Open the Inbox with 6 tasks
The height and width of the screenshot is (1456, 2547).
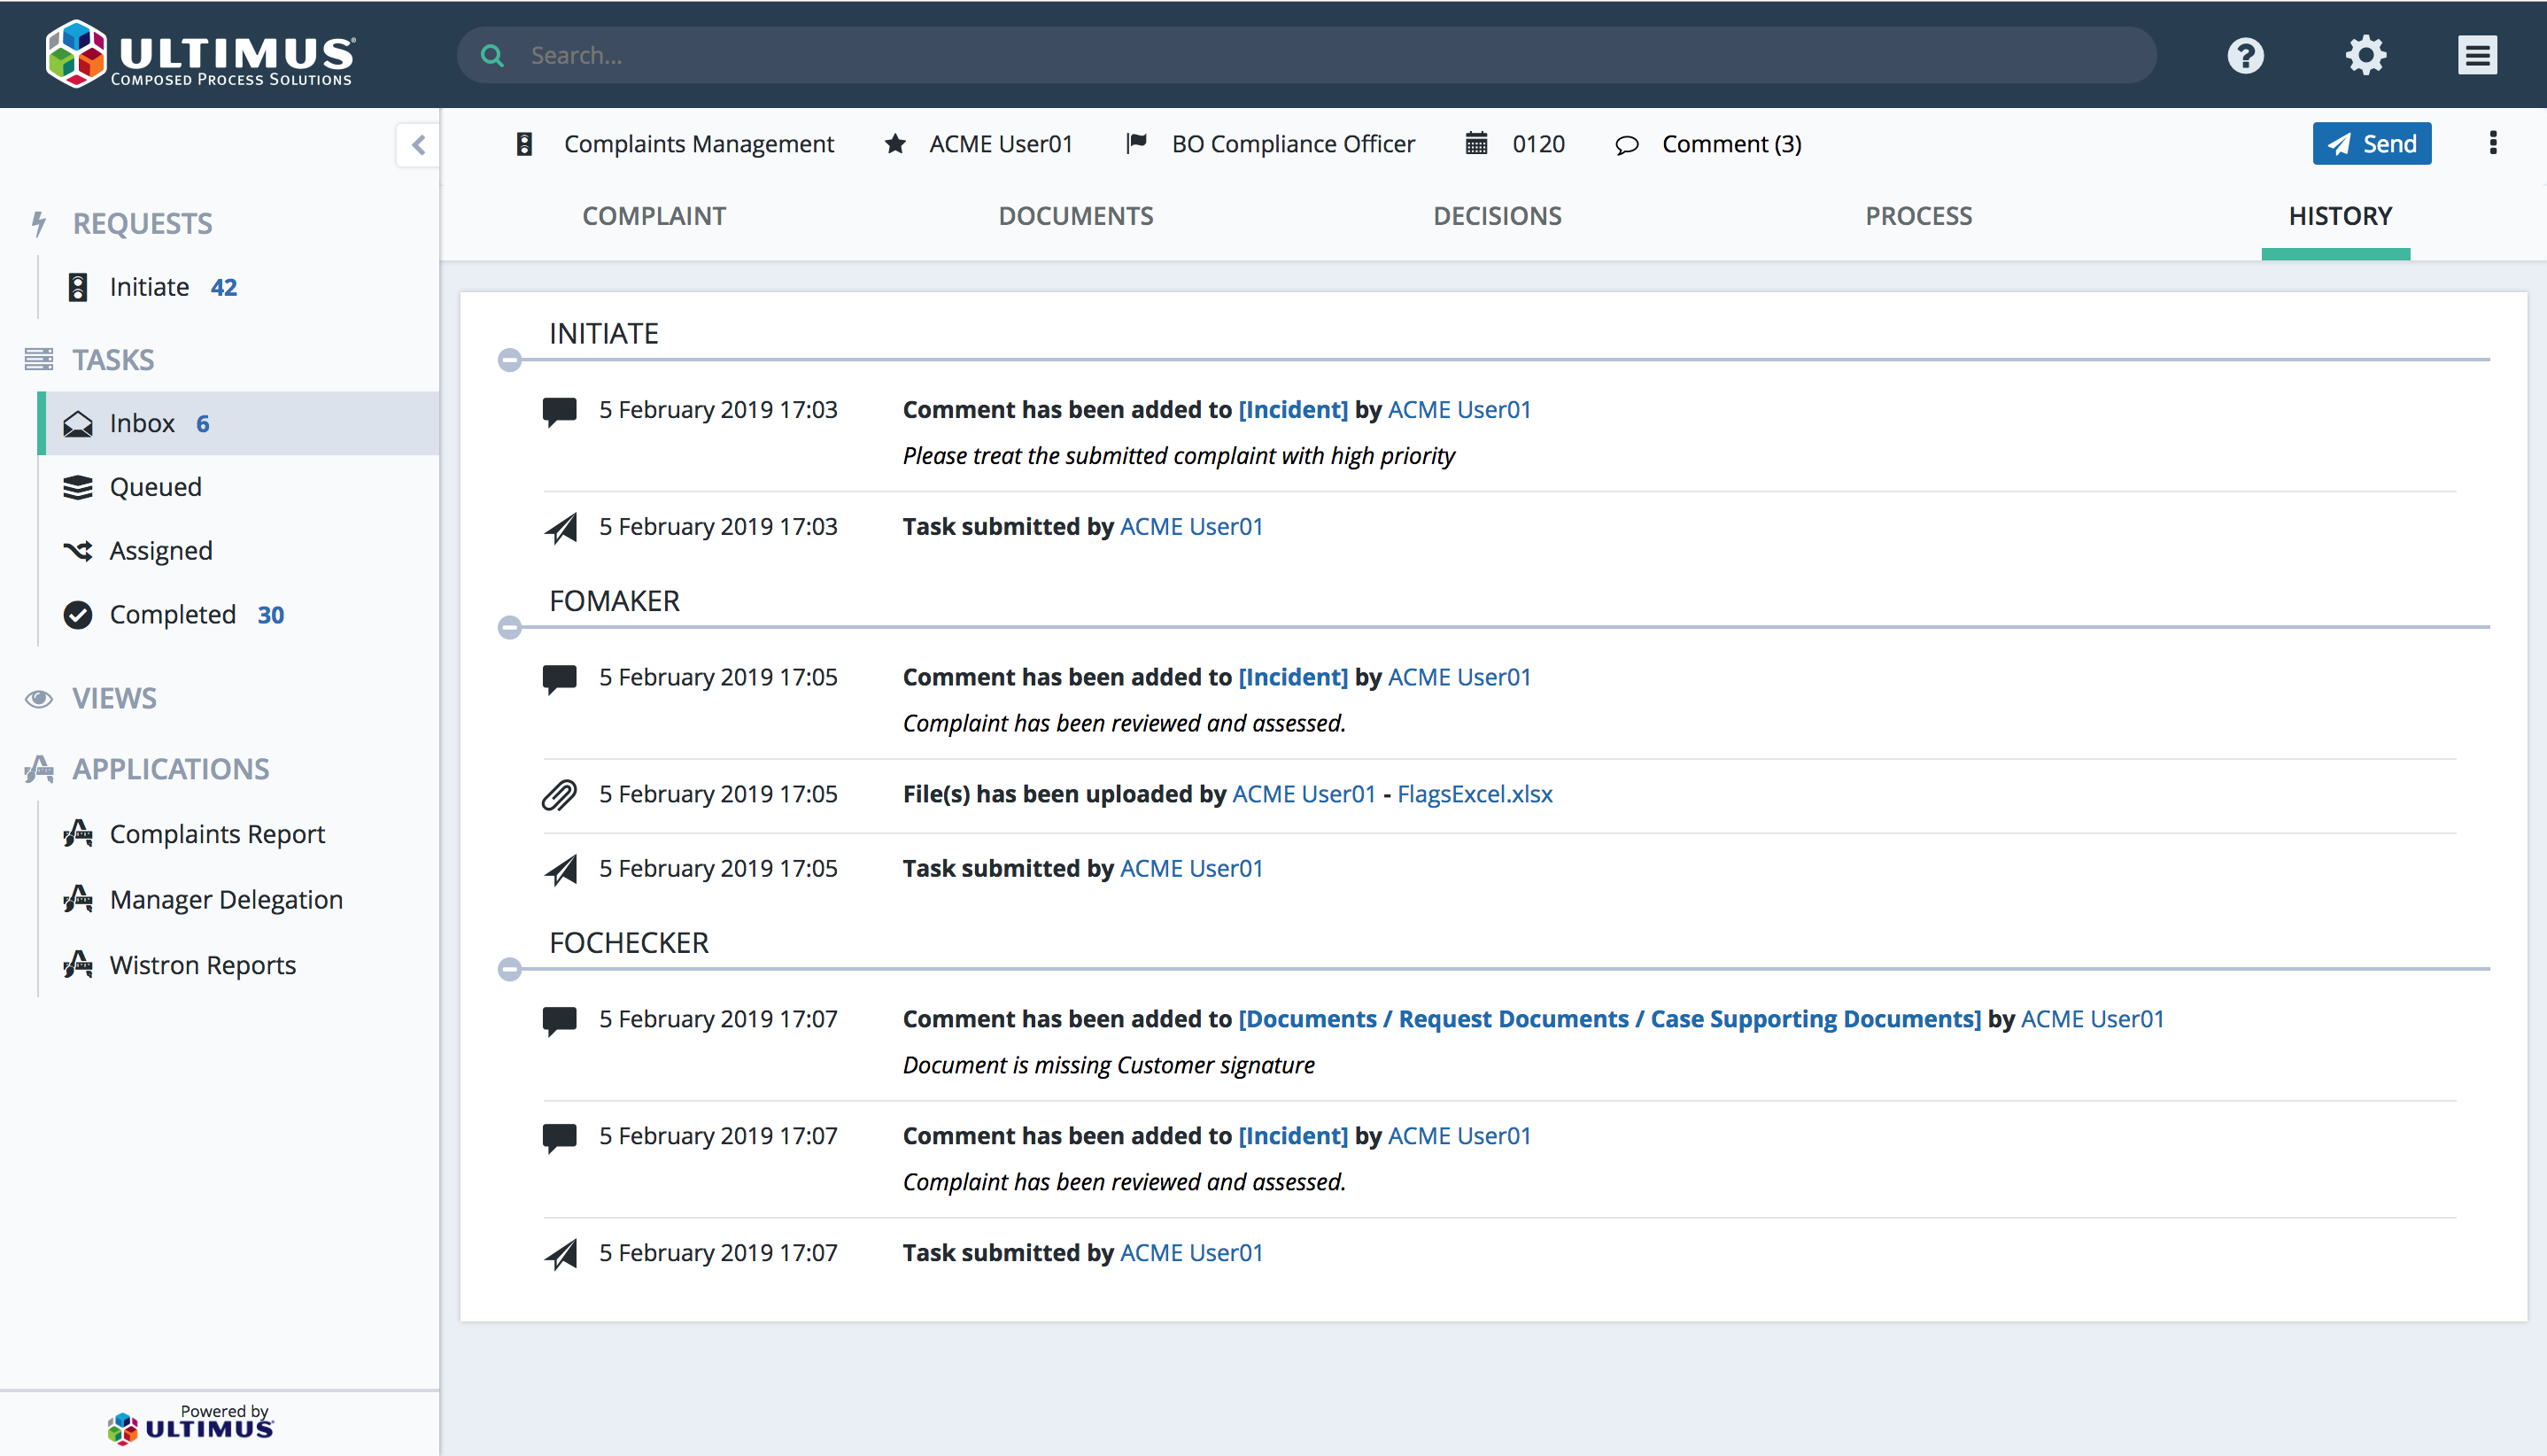pyautogui.click(x=240, y=423)
